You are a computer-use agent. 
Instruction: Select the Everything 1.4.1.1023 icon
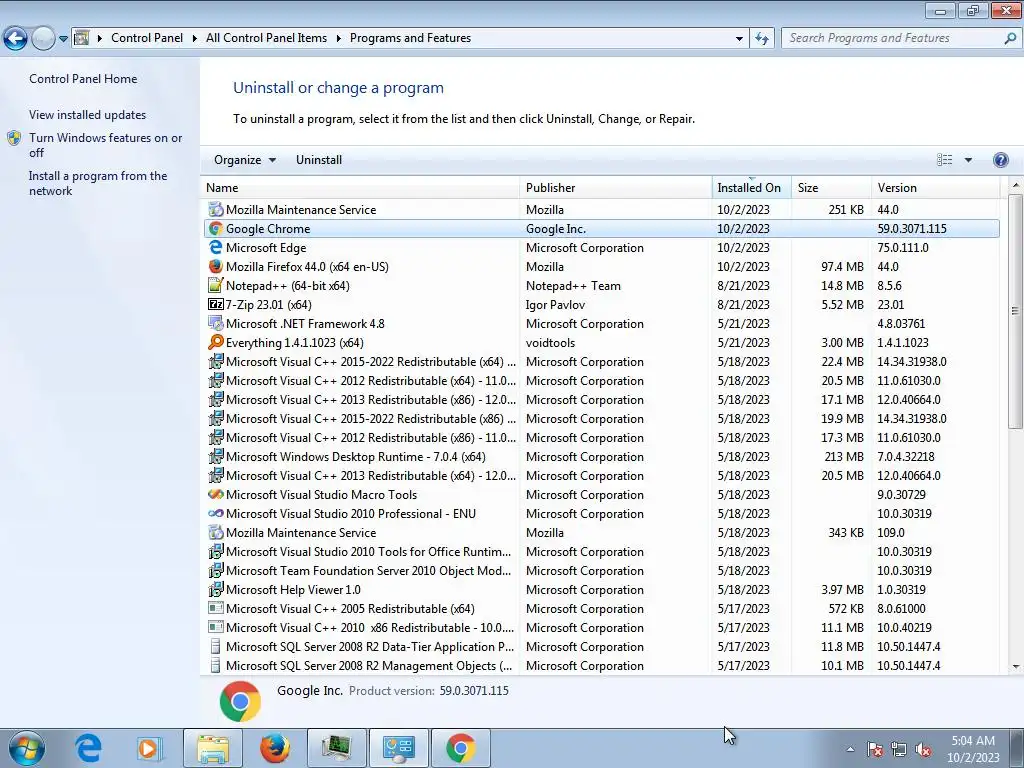pyautogui.click(x=216, y=342)
